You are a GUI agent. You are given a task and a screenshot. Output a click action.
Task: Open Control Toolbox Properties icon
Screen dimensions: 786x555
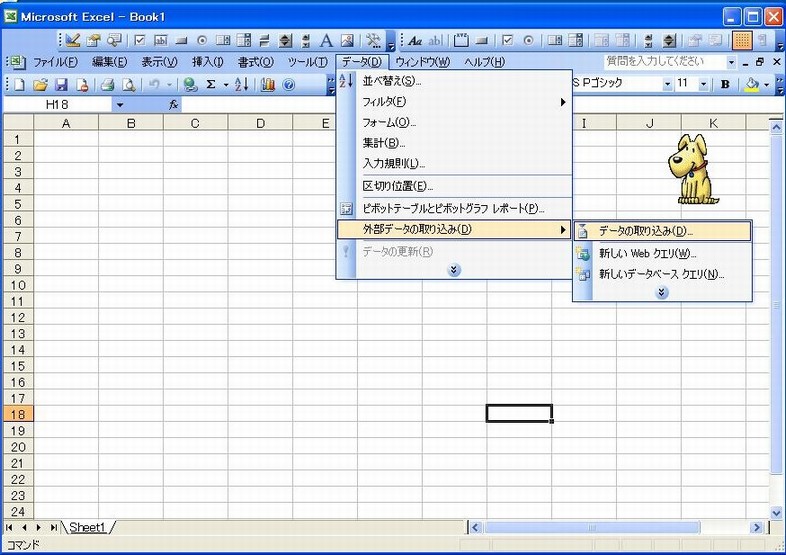click(93, 40)
